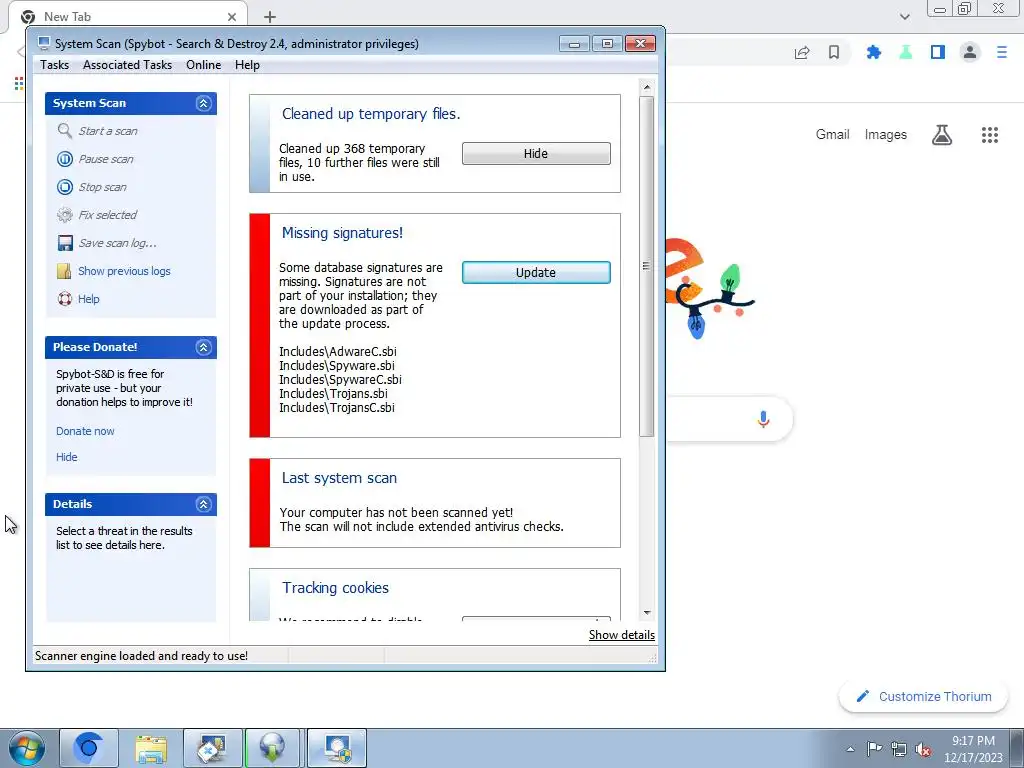Image resolution: width=1024 pixels, height=768 pixels.
Task: Collapse the Details panel
Action: 203,504
